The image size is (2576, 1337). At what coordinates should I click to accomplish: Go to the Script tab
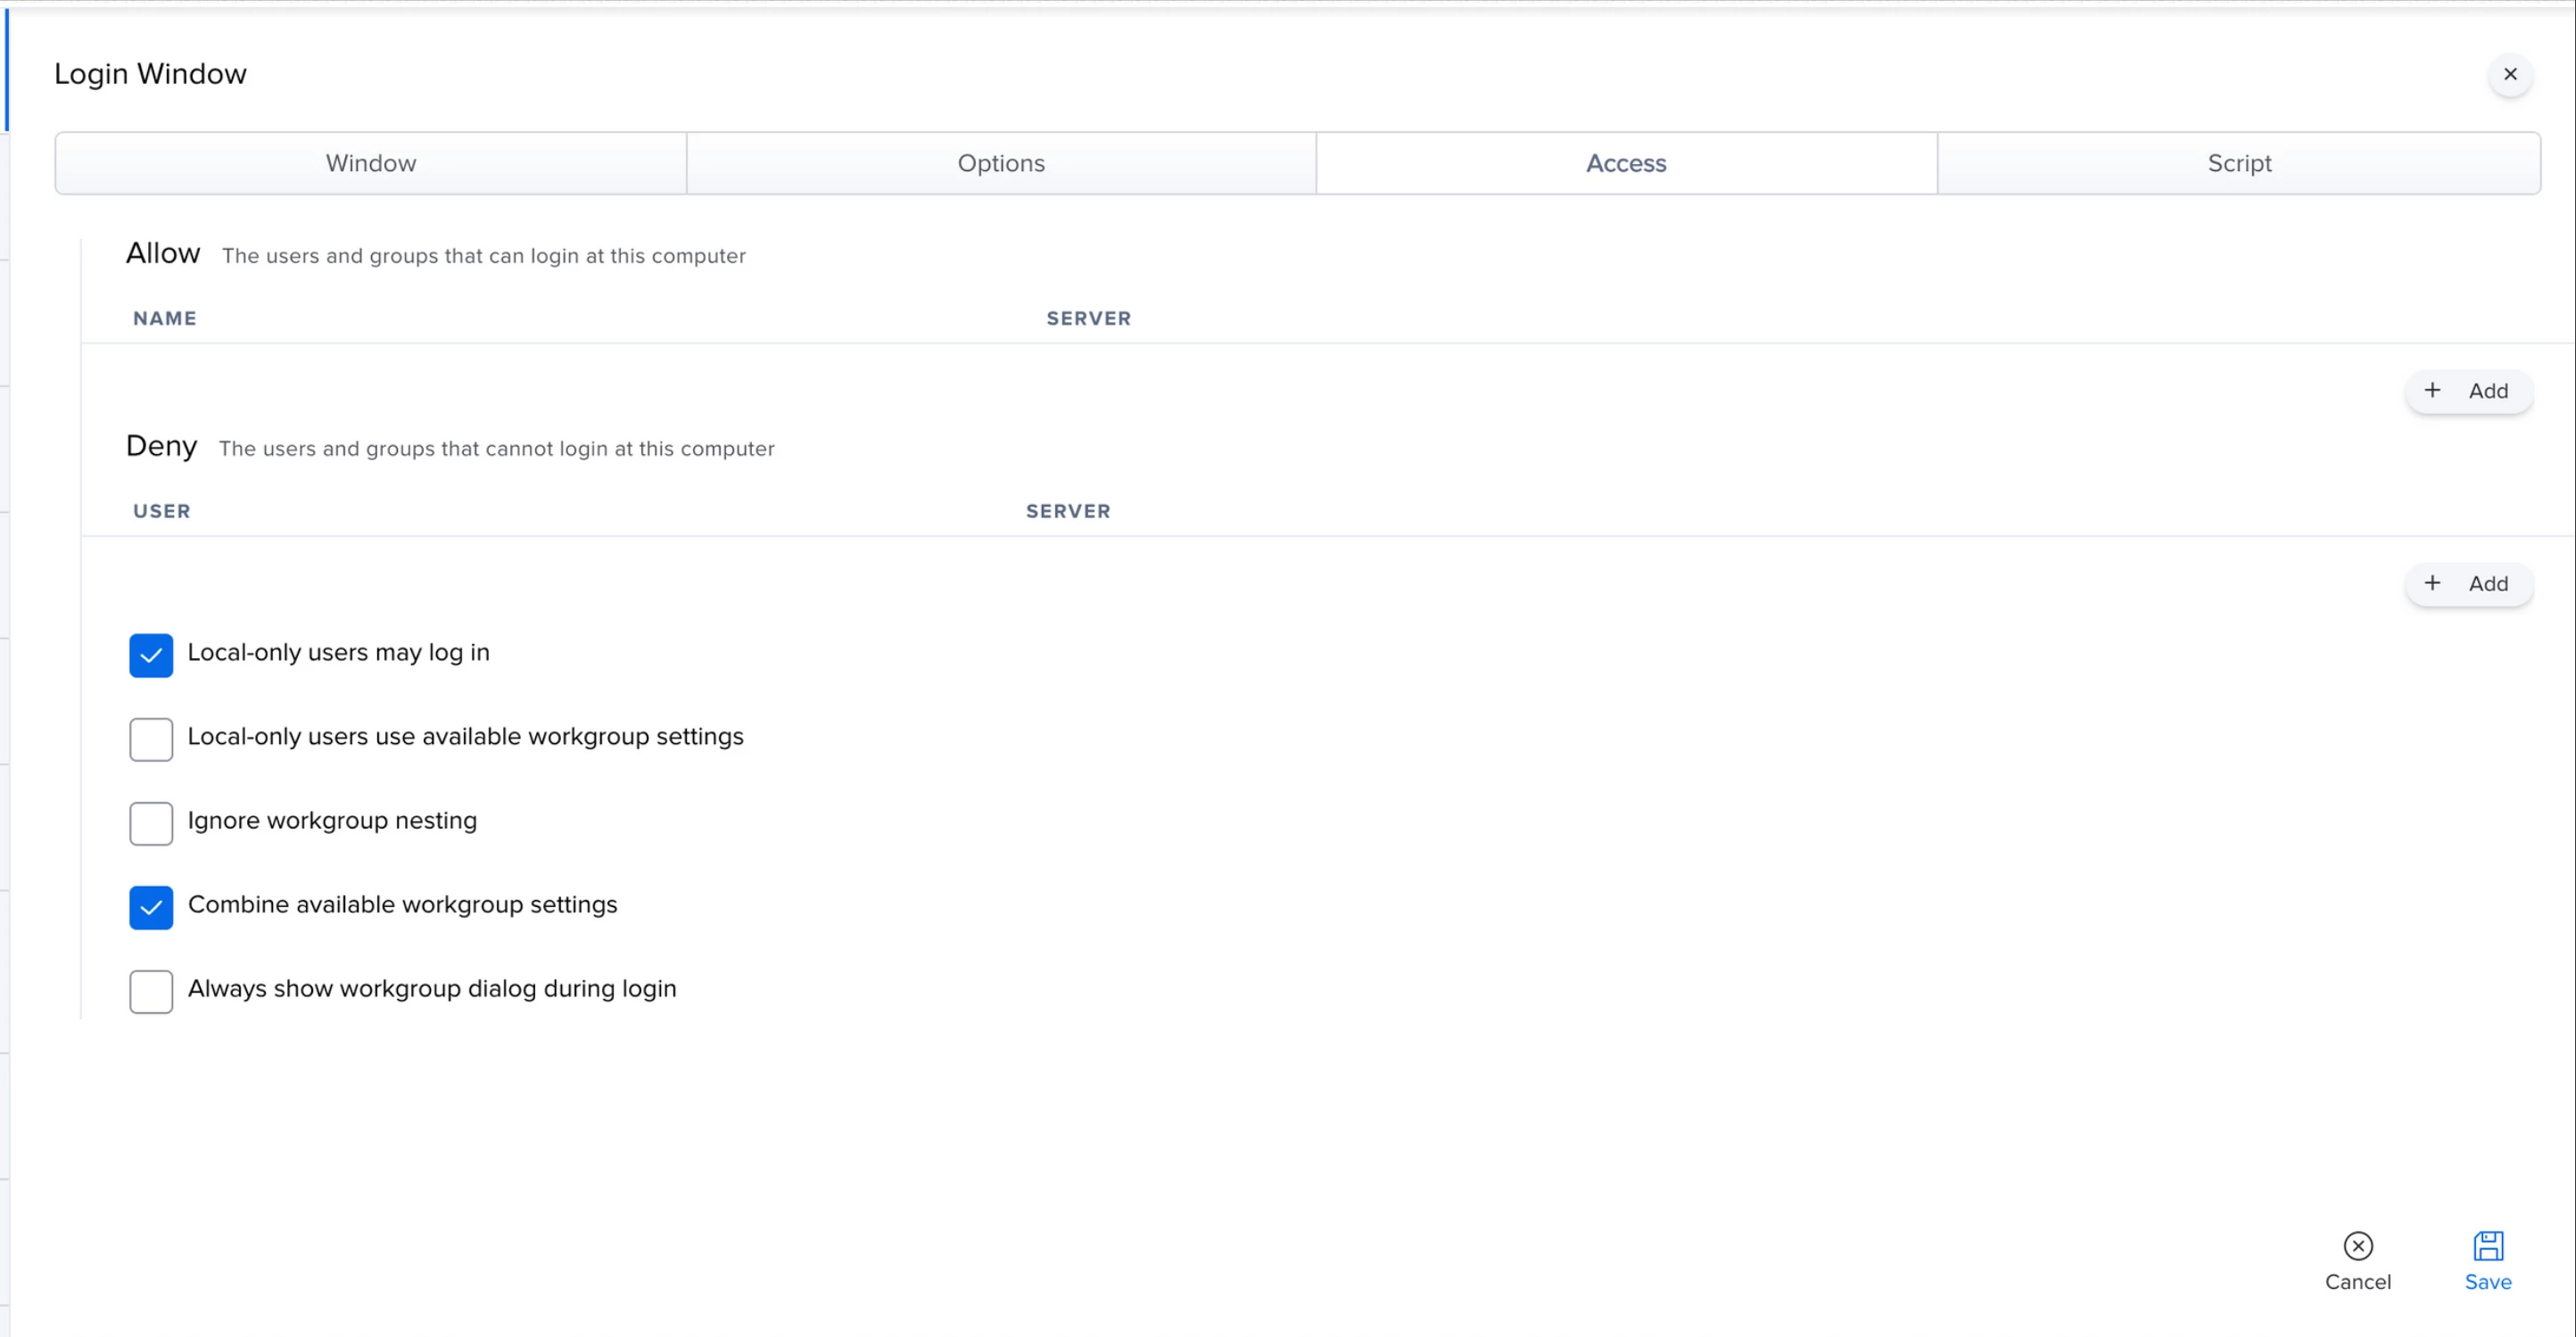point(2239,163)
